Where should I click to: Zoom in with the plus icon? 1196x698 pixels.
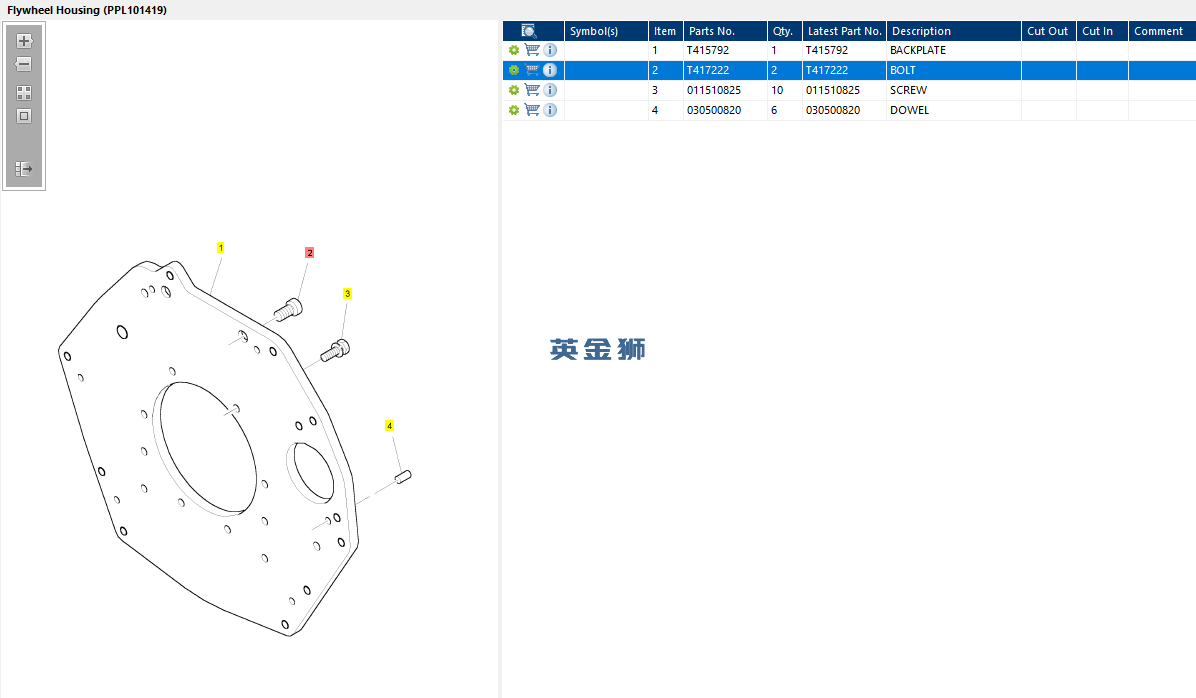click(x=24, y=41)
